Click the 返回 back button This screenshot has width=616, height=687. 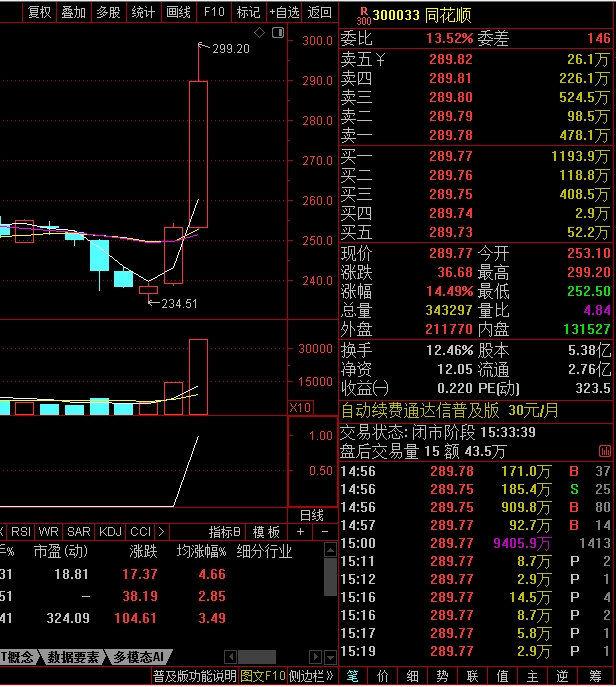coord(319,12)
